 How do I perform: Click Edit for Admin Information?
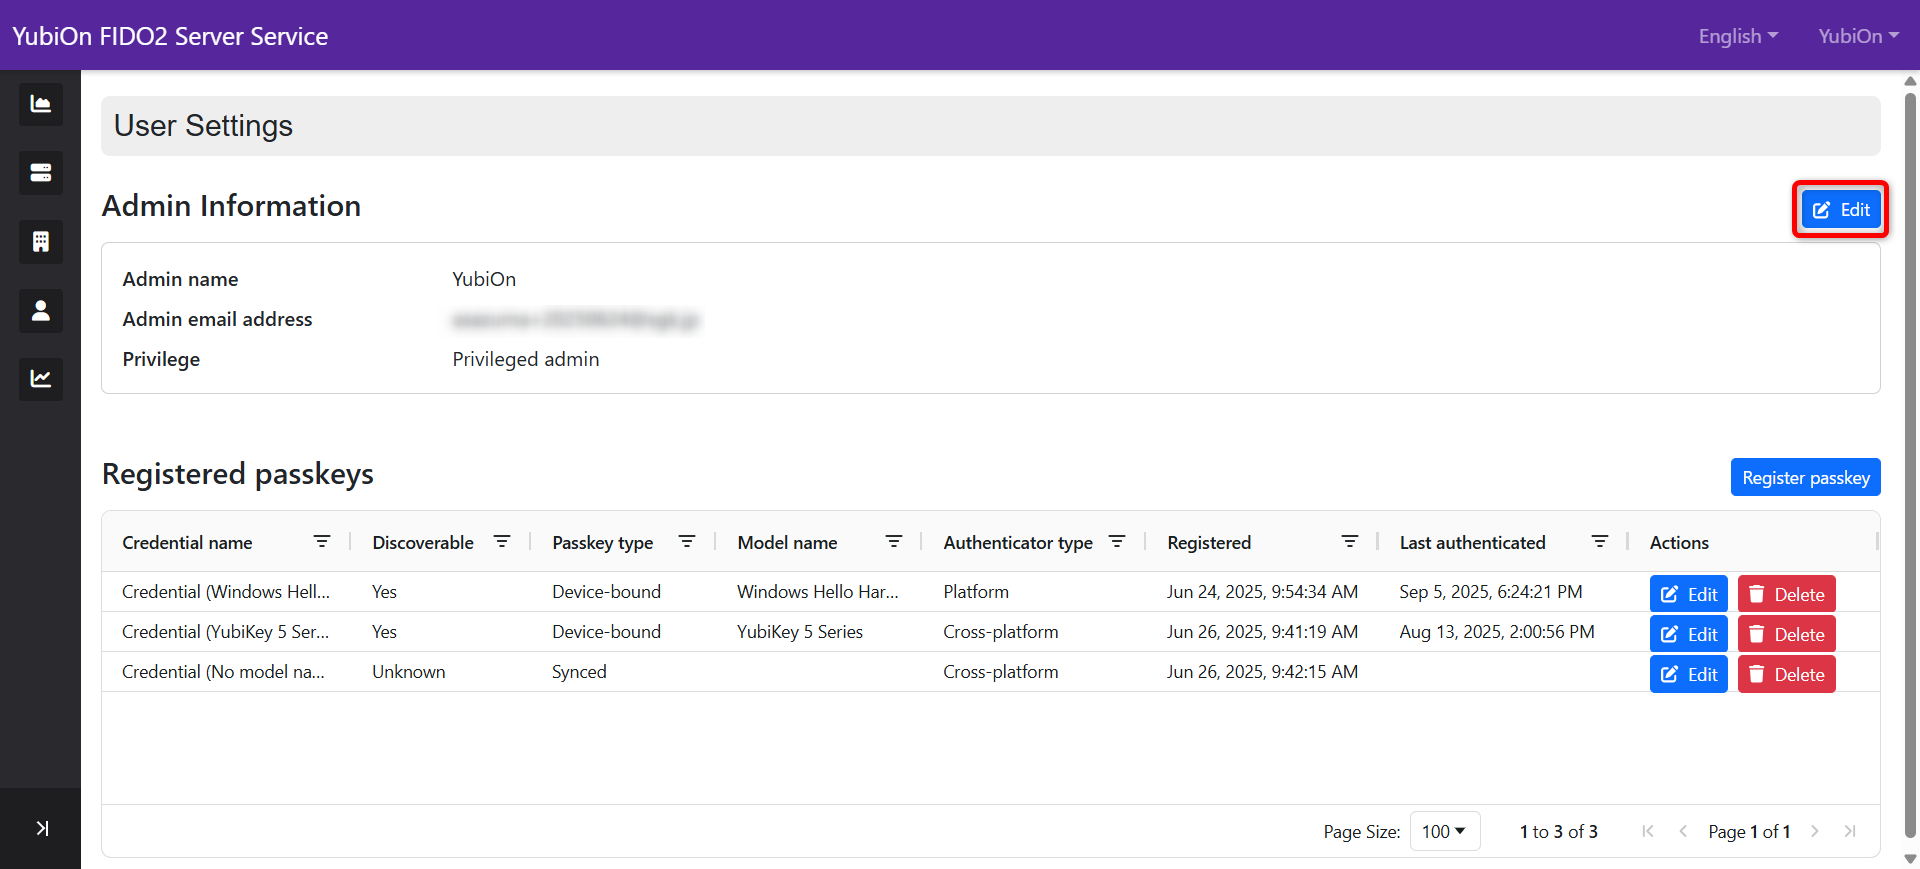click(1841, 210)
